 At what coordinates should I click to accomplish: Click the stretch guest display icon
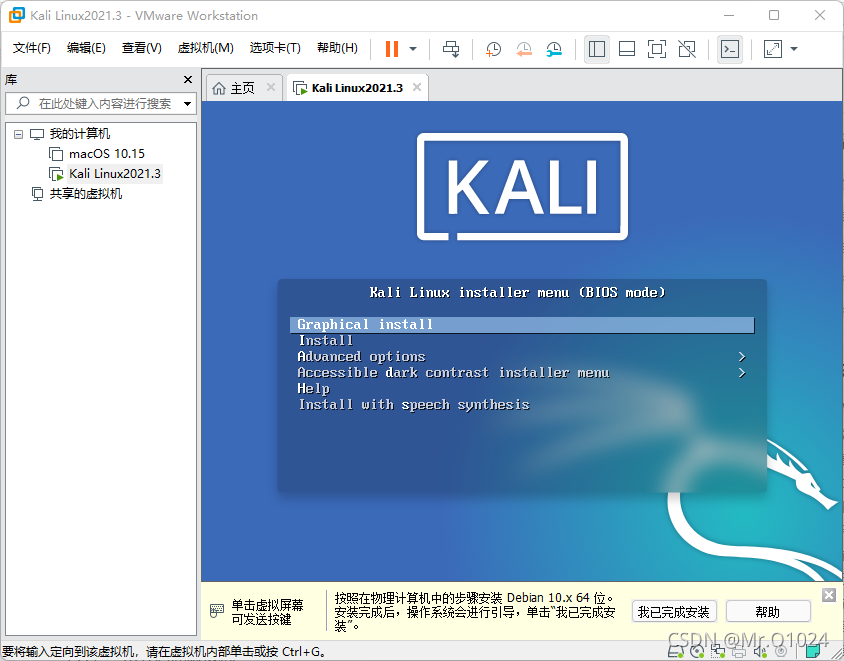(x=772, y=49)
